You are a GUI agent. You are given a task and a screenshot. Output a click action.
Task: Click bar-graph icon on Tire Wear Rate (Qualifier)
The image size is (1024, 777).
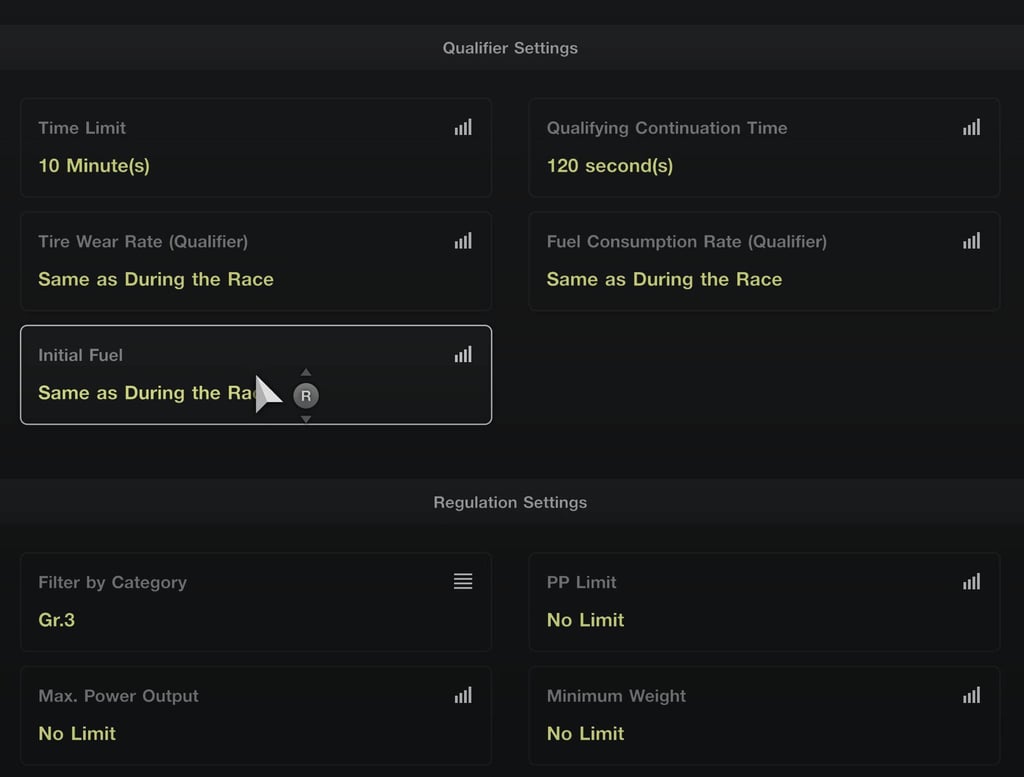[x=463, y=241]
